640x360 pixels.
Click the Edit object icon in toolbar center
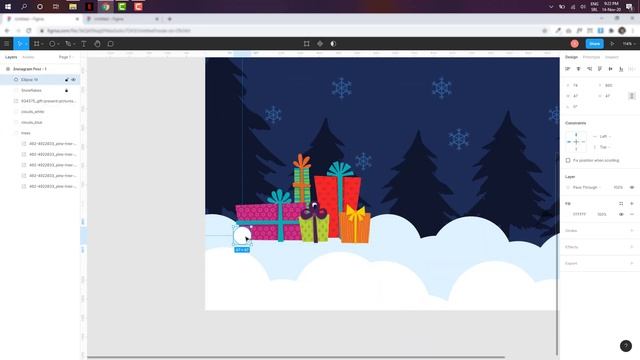pyautogui.click(x=307, y=44)
